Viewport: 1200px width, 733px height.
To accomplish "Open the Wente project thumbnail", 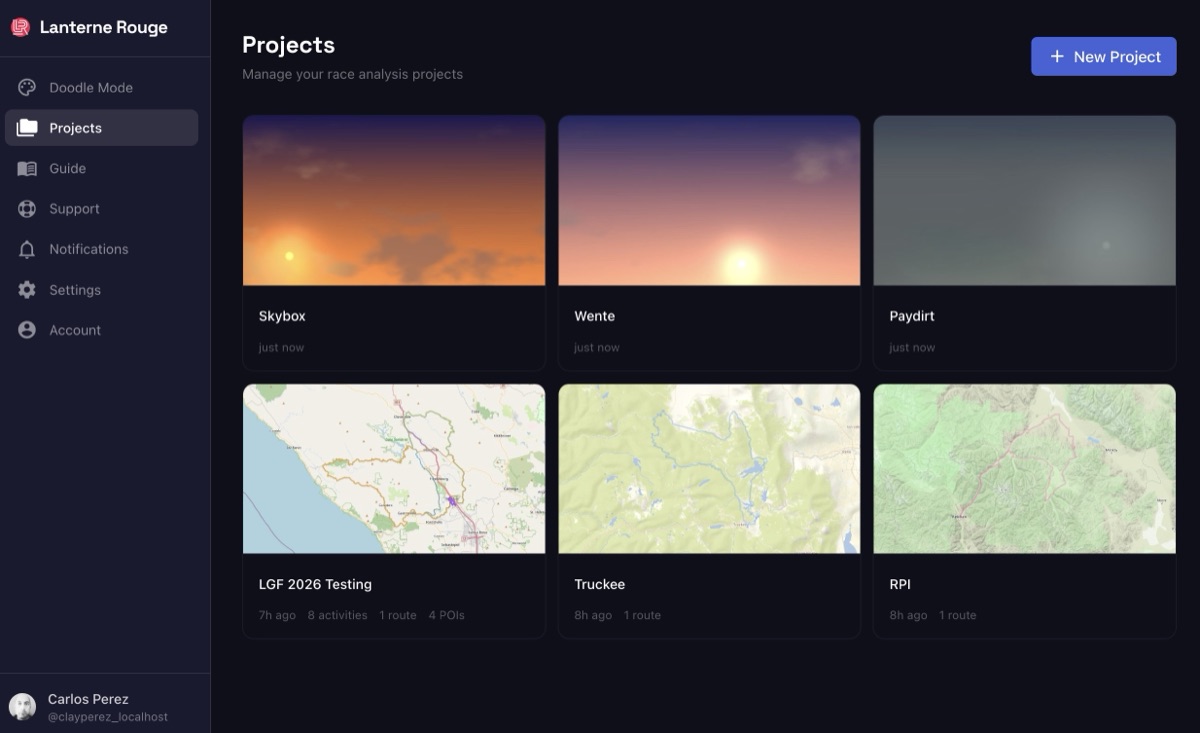I will pos(709,200).
